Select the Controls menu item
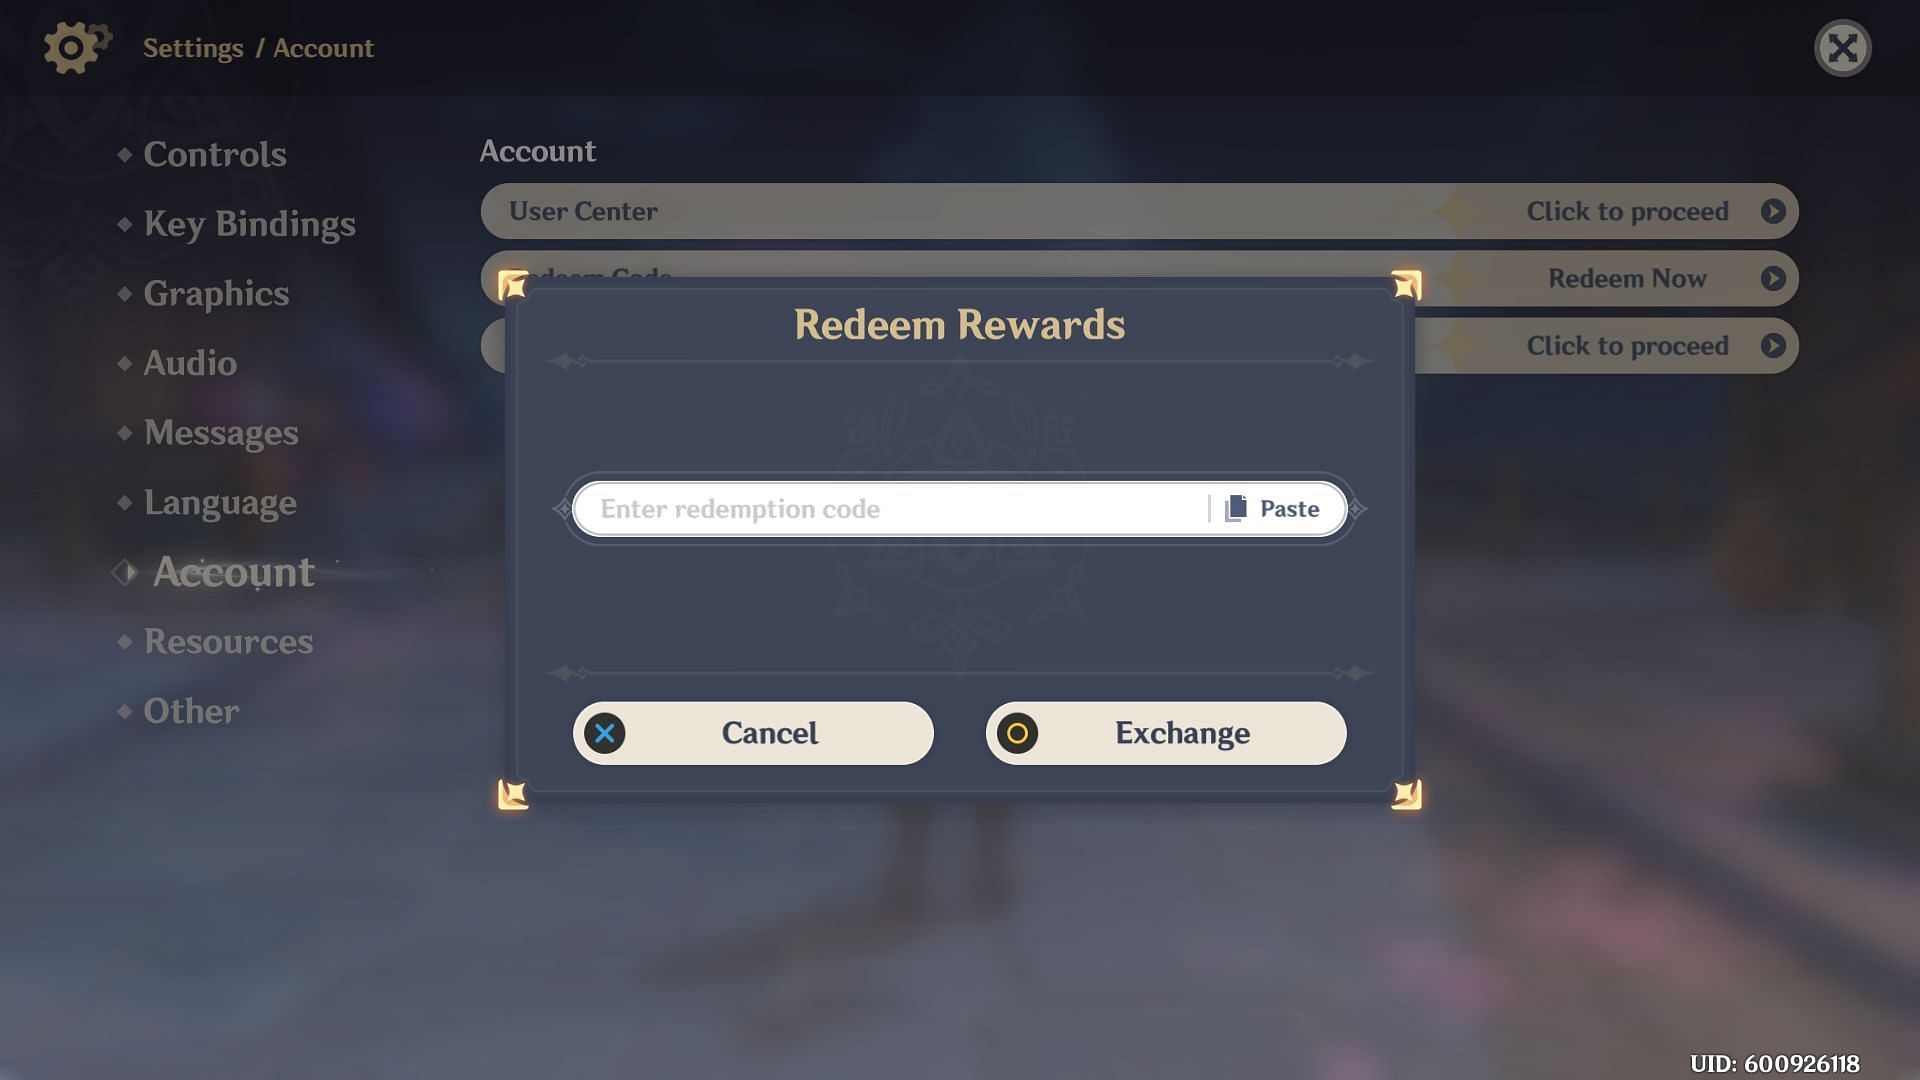 pos(215,156)
